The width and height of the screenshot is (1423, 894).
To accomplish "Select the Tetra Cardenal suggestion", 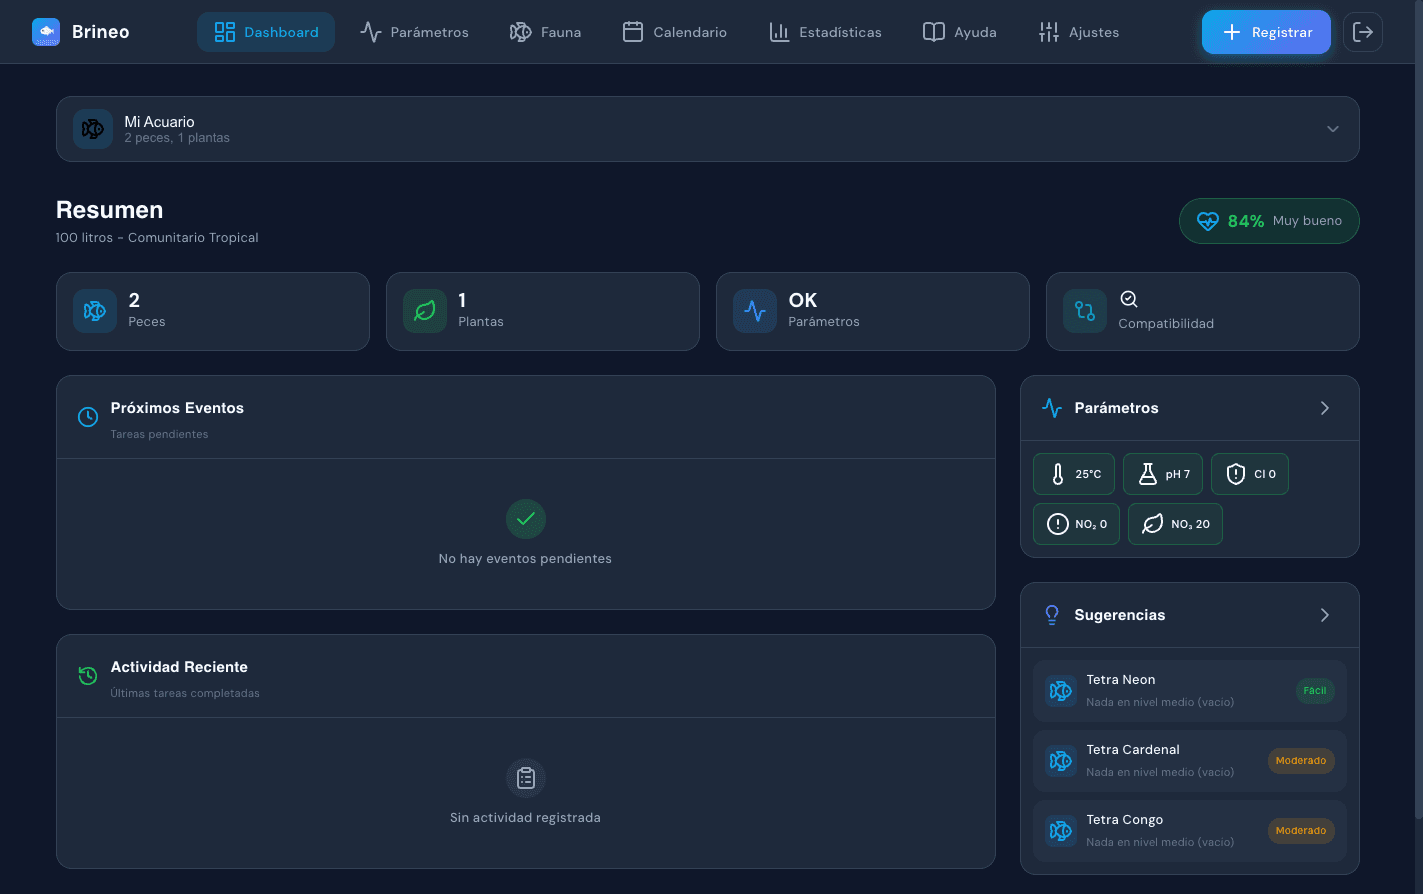I will 1190,761.
